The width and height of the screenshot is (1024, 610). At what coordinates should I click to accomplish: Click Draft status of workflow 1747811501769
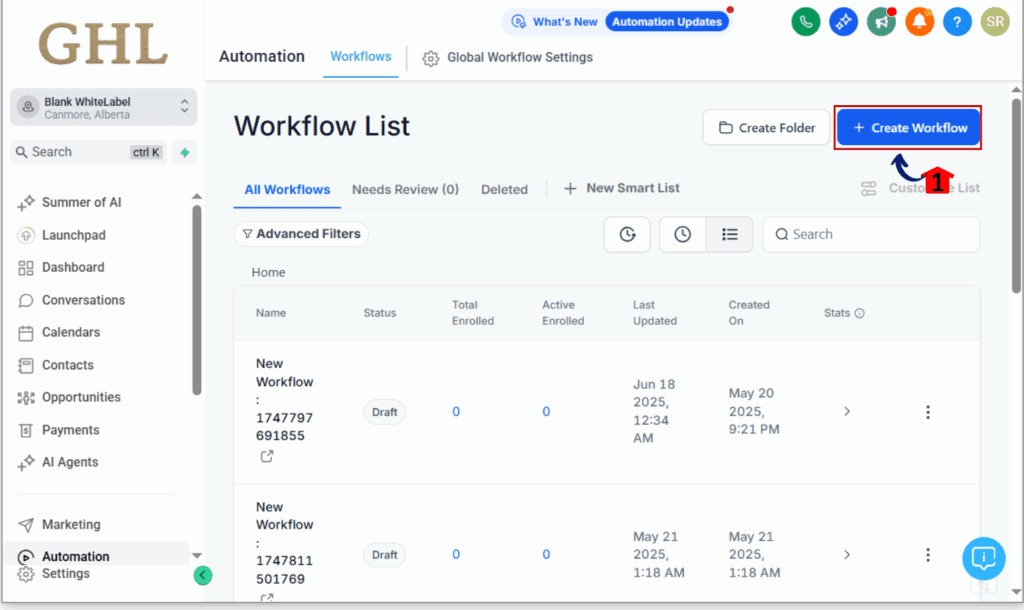(385, 555)
